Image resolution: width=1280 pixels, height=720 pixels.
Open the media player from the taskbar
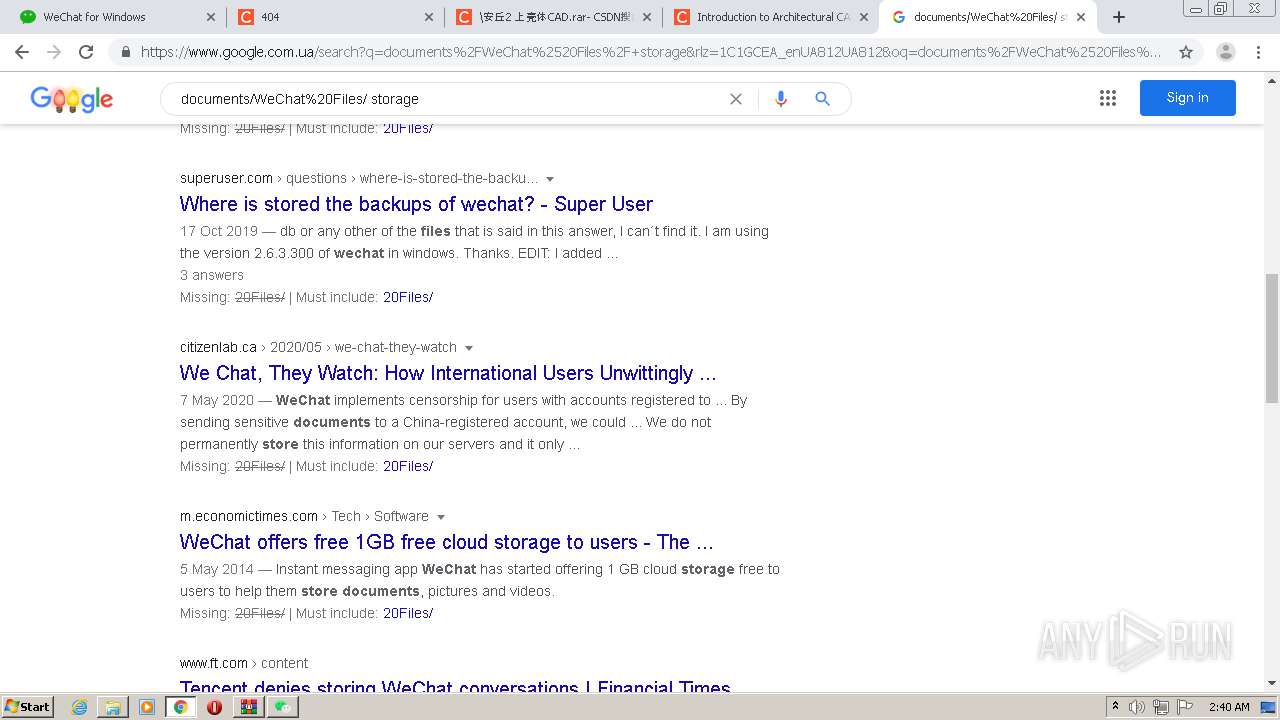tap(147, 707)
